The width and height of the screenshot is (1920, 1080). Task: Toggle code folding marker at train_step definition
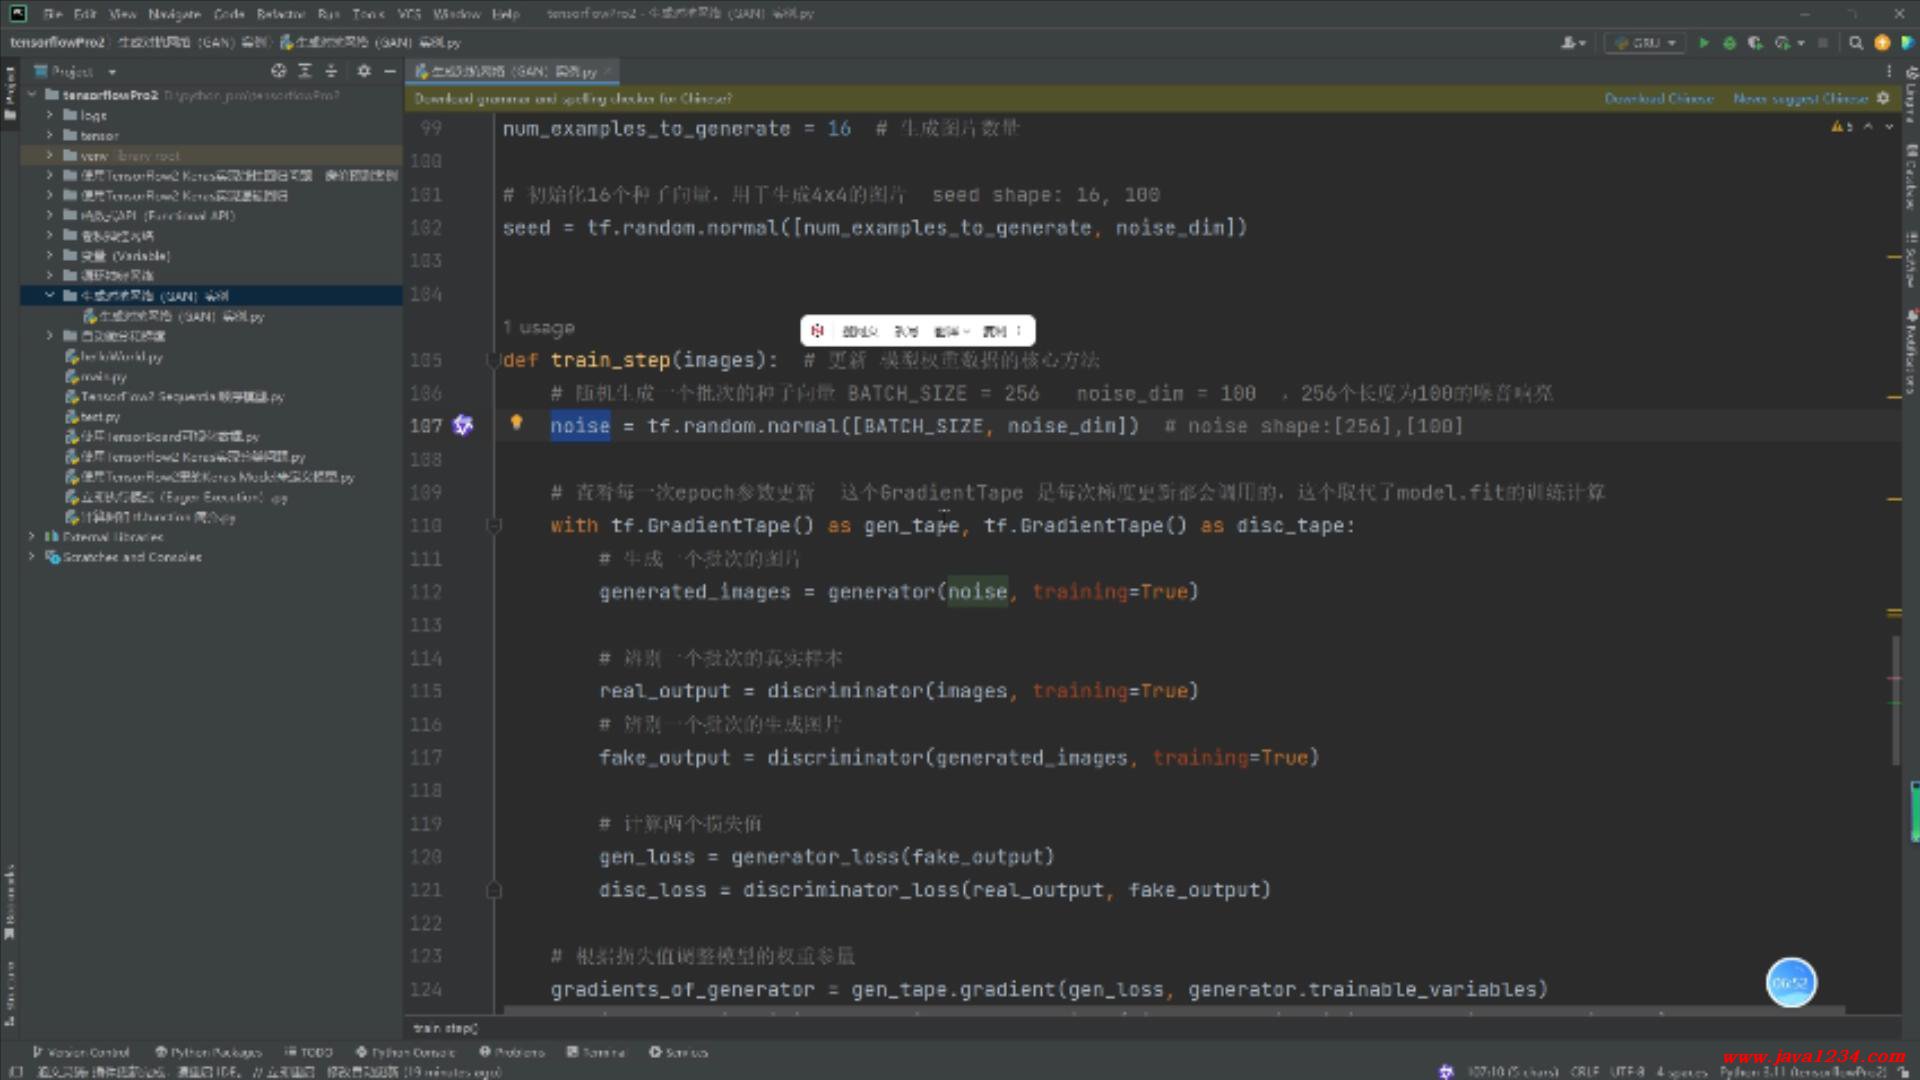coord(492,360)
